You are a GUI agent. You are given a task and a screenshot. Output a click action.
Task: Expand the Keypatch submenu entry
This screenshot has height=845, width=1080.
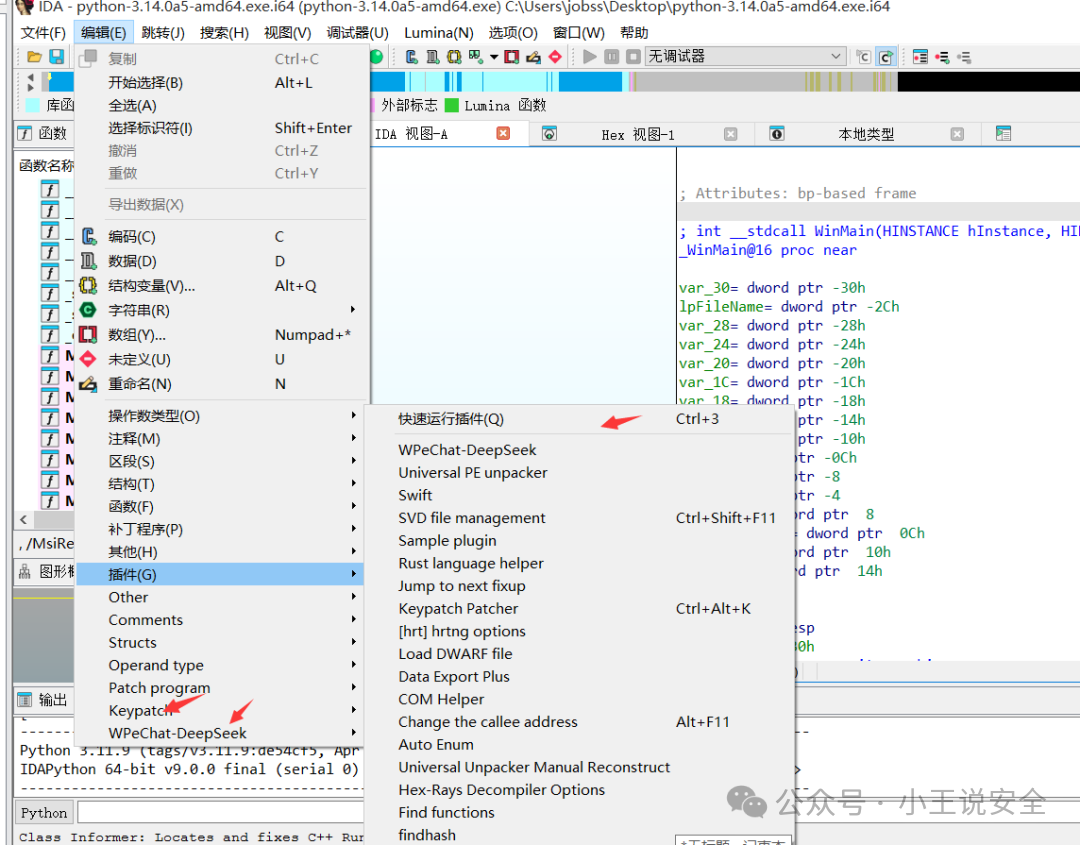pos(220,710)
